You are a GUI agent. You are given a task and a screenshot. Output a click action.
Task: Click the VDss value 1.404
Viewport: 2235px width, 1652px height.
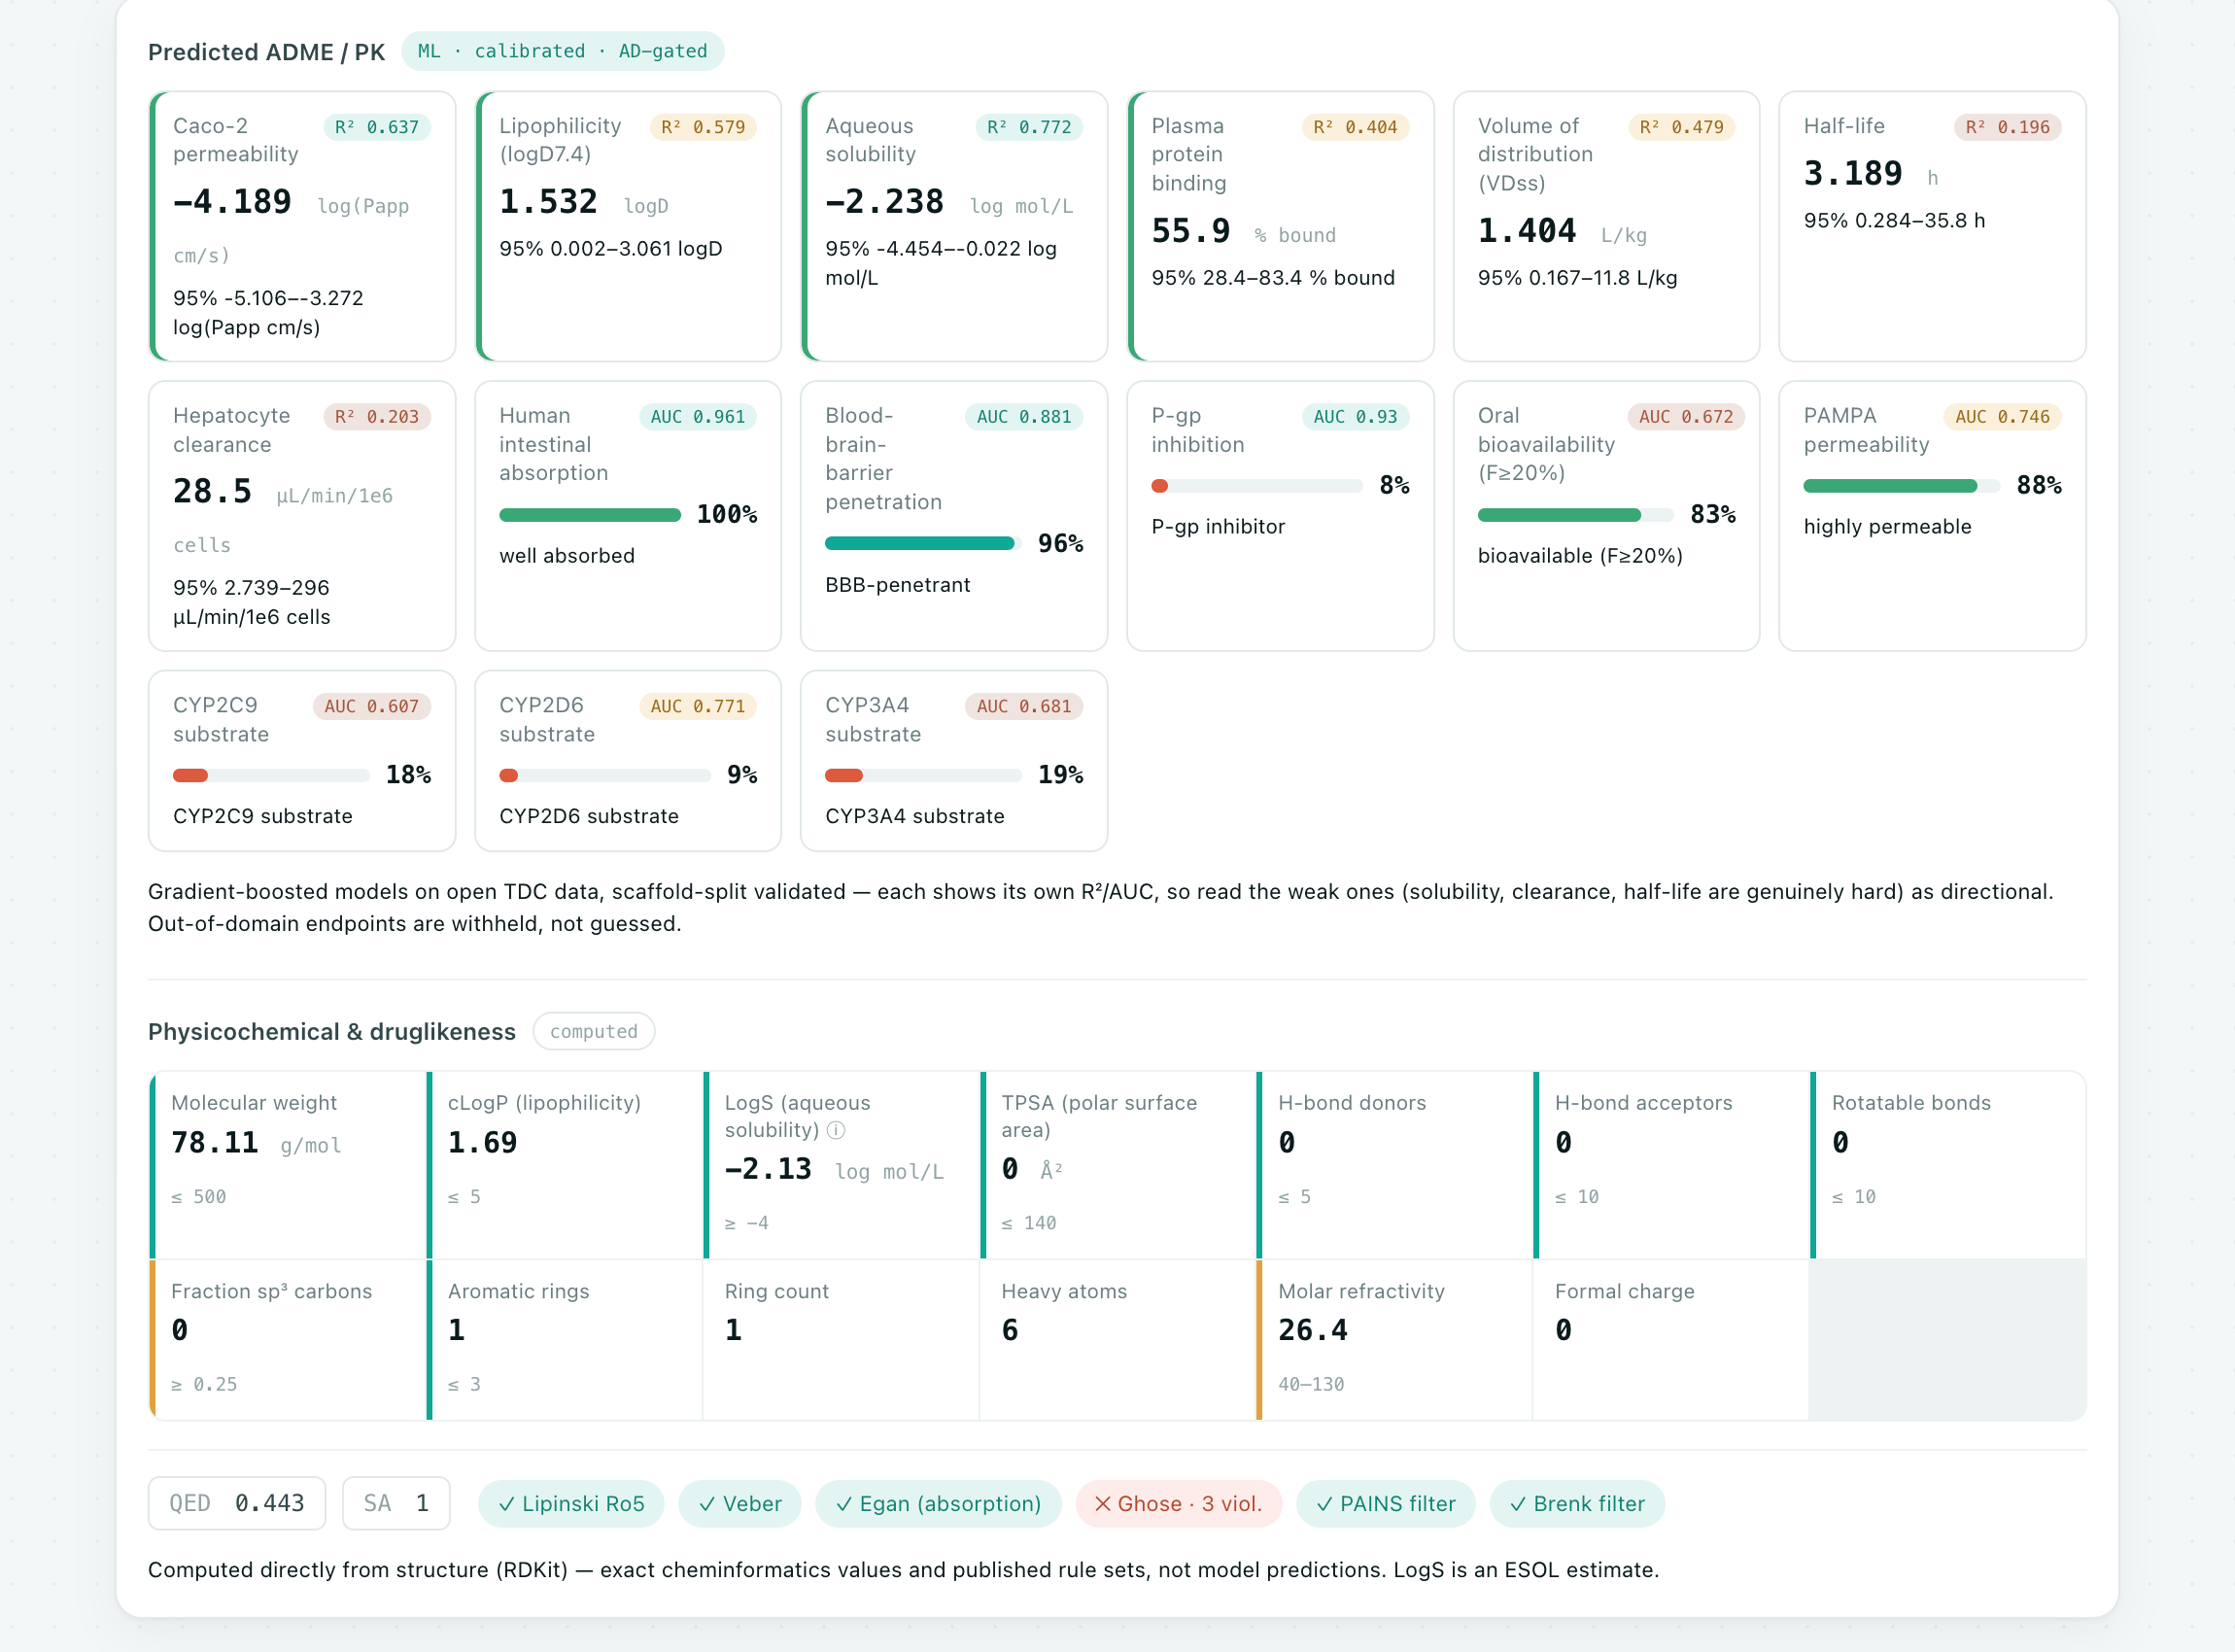pyautogui.click(x=1527, y=231)
